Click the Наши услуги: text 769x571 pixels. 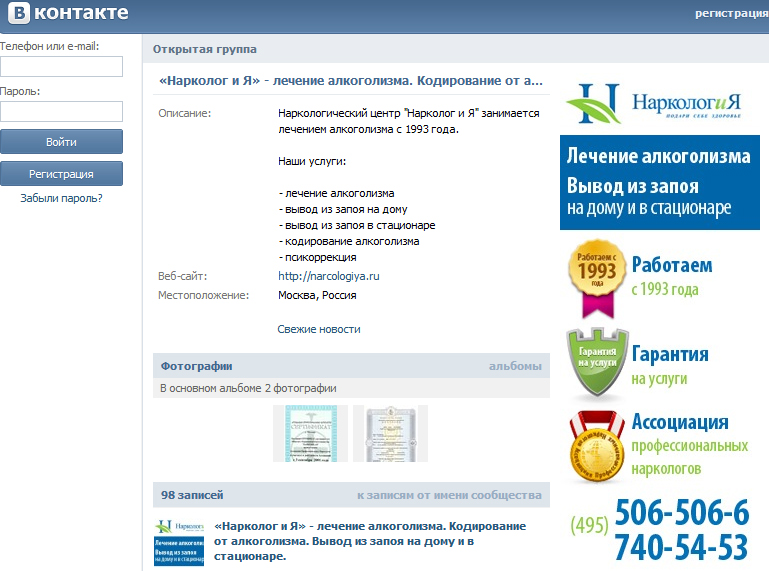312,161
